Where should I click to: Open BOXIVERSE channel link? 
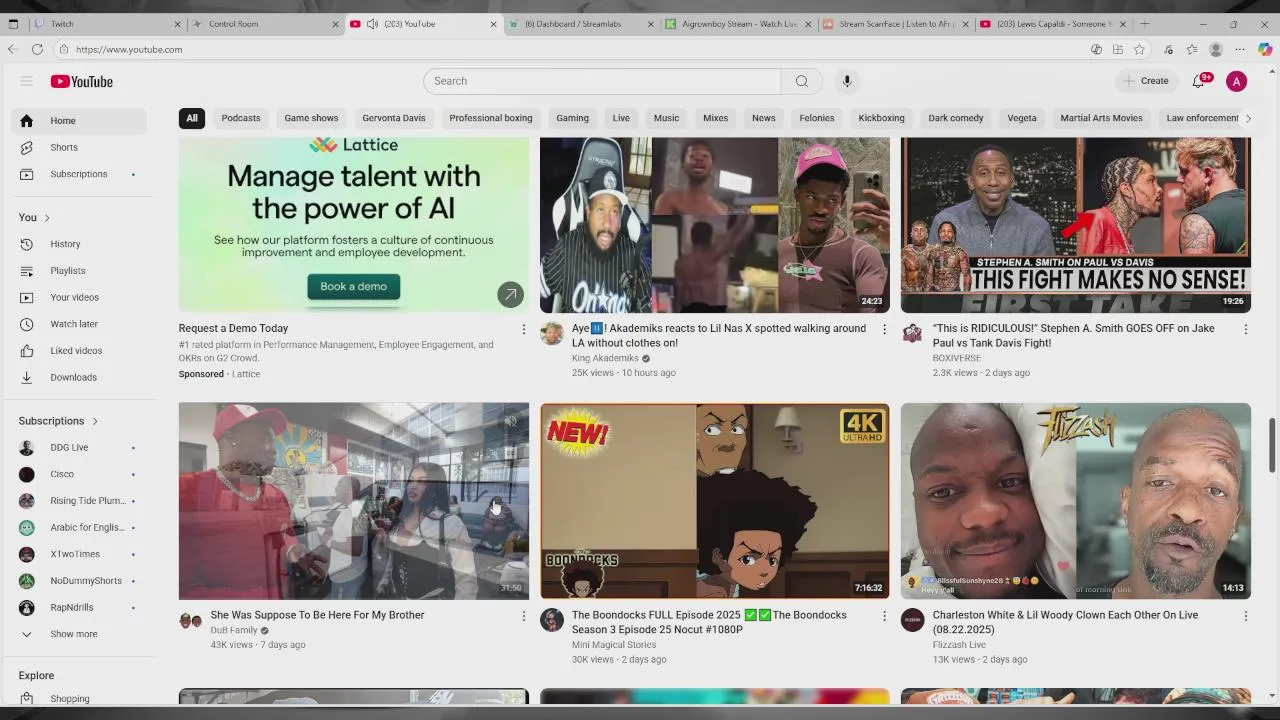tap(957, 358)
